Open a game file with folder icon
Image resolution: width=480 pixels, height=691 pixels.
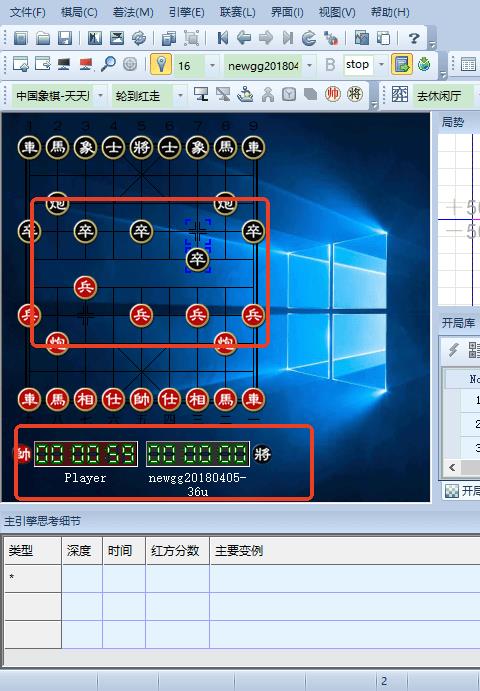(x=43, y=38)
